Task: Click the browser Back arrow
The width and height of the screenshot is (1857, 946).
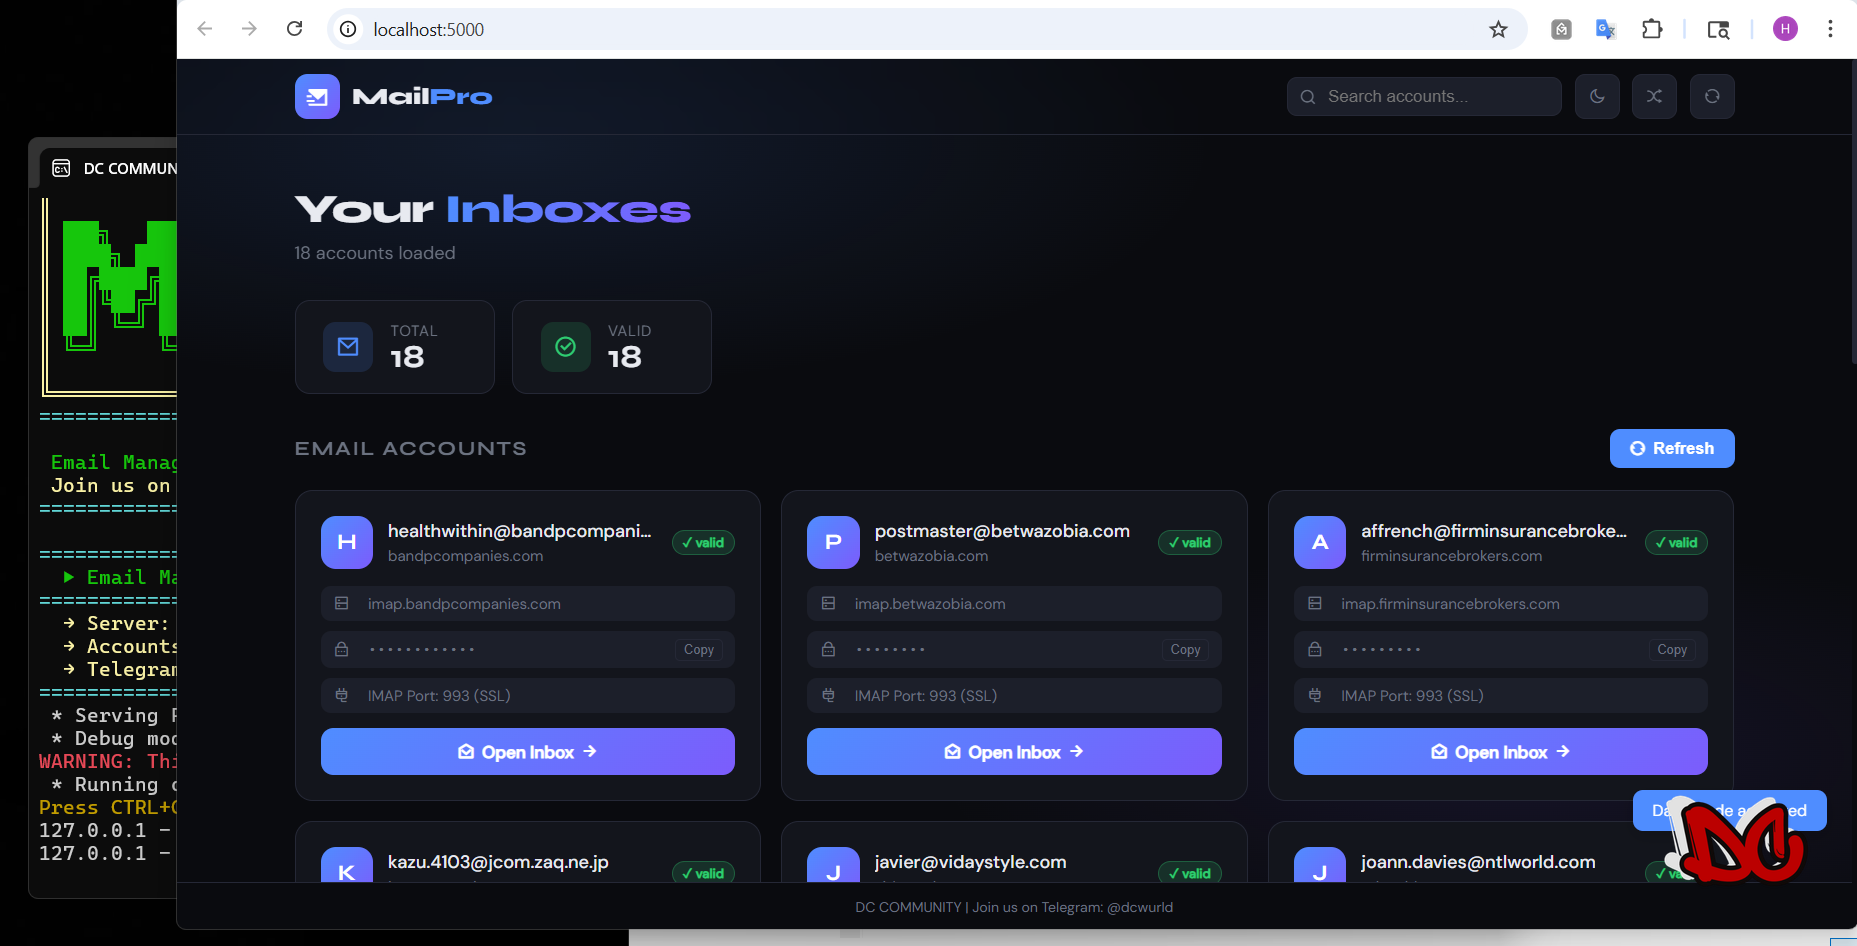Action: 205,29
